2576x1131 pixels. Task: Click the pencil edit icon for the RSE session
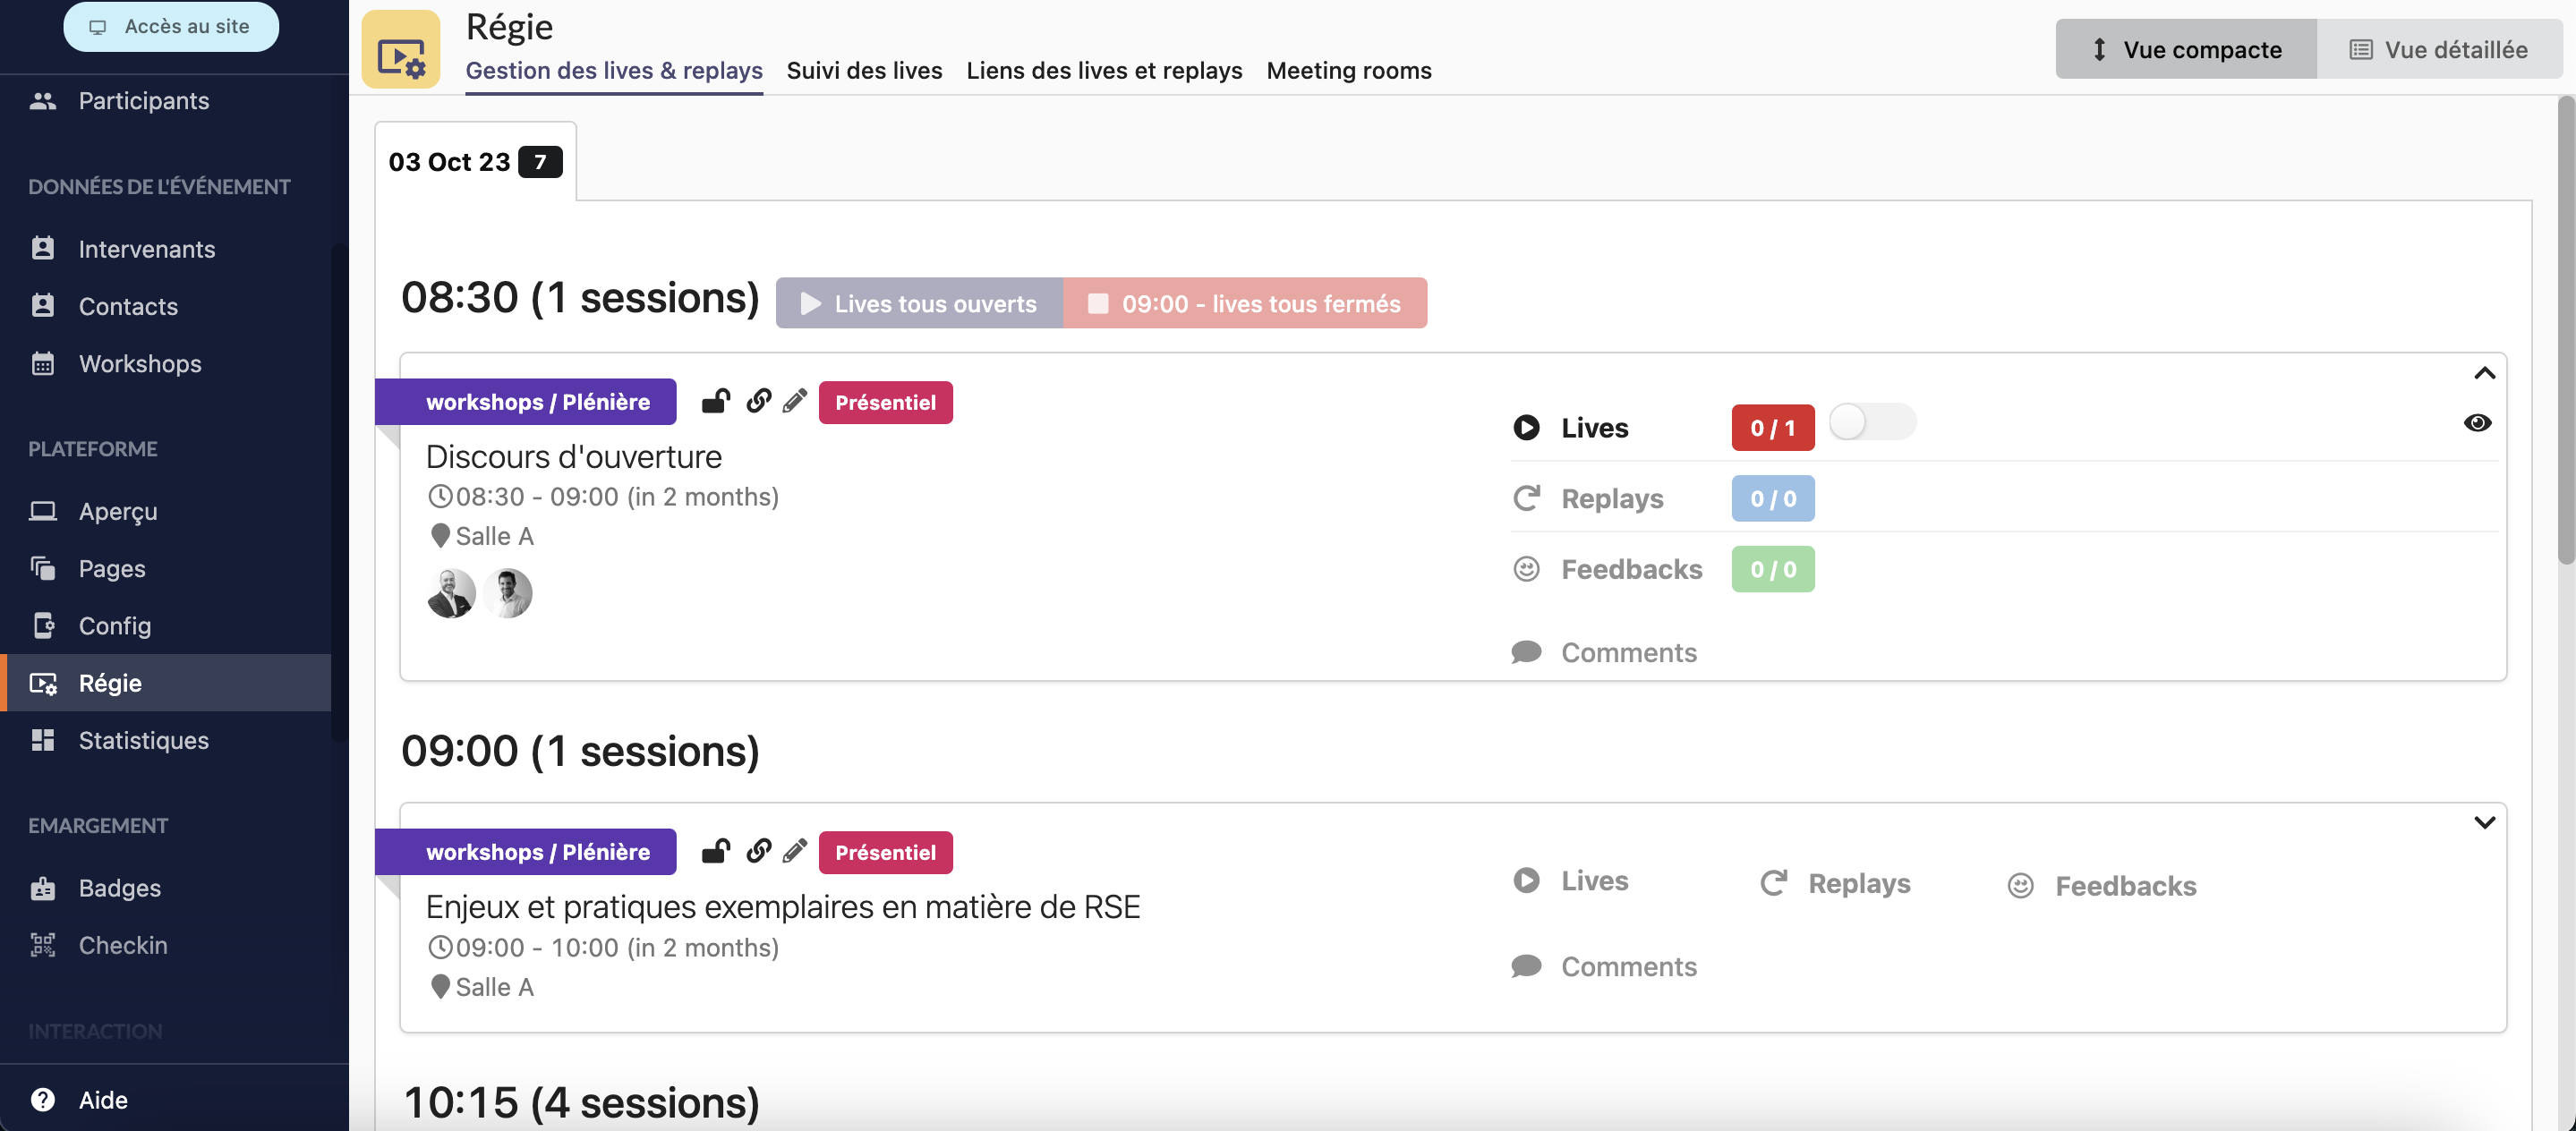coord(794,852)
